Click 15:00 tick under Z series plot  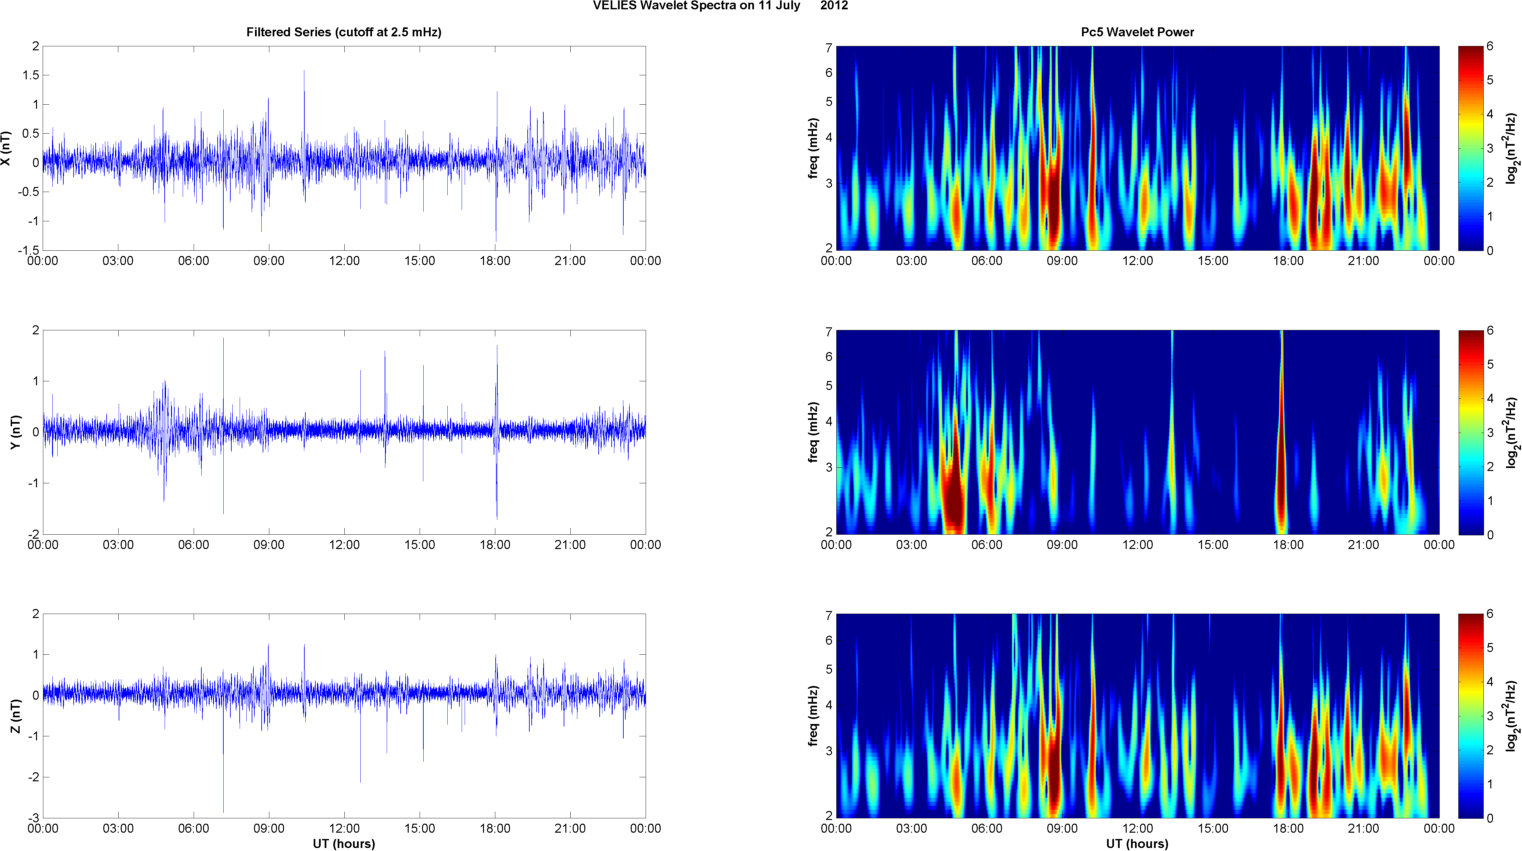pos(420,829)
